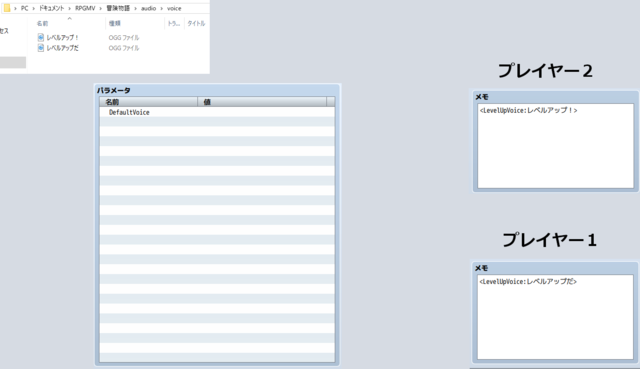Click the OGG ファイル type of レベルアップ!
The width and height of the screenshot is (640, 369).
124,38
